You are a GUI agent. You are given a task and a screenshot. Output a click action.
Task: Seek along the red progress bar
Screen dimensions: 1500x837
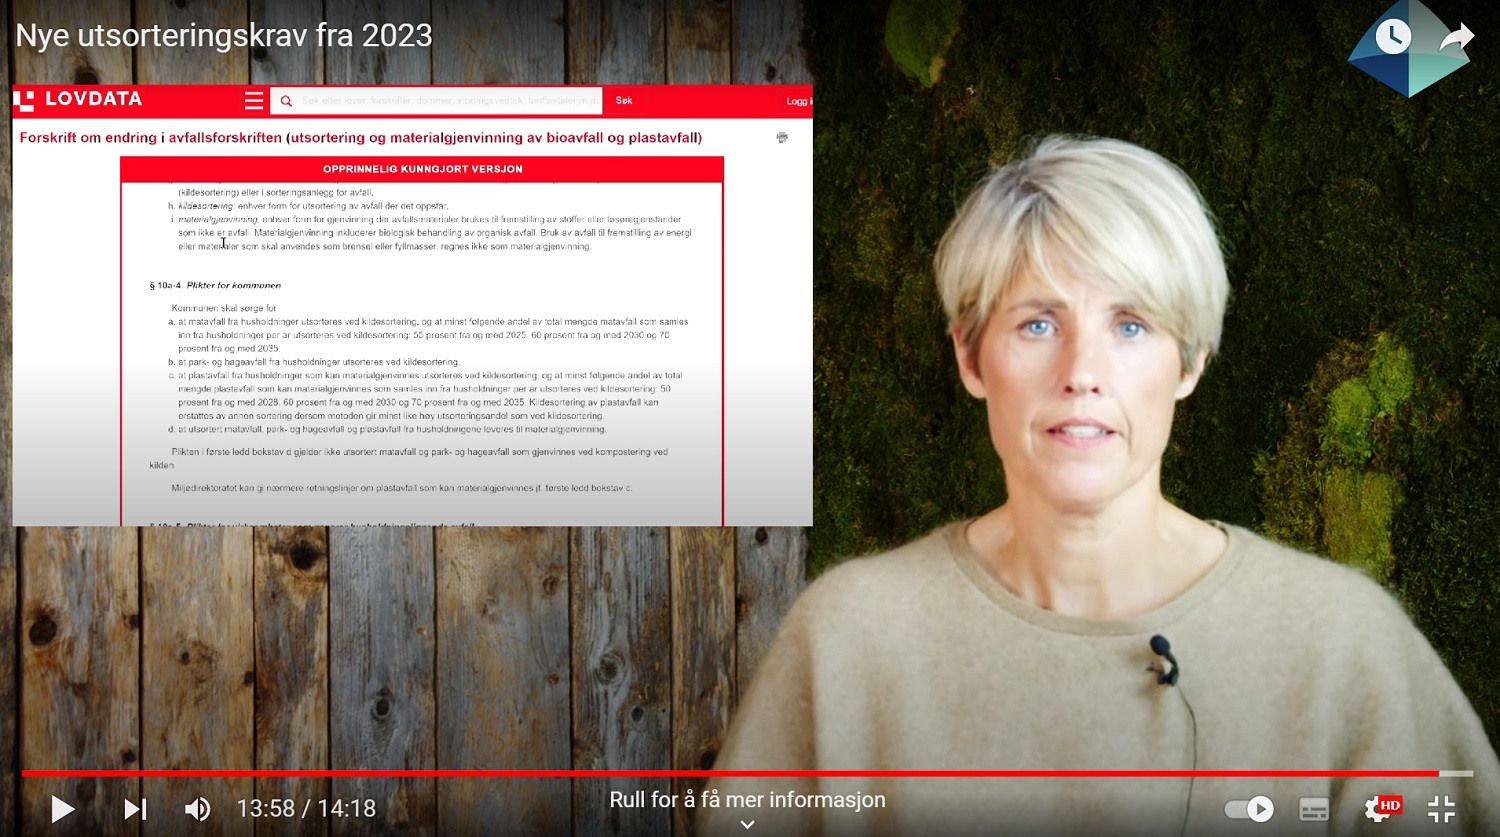point(747,773)
